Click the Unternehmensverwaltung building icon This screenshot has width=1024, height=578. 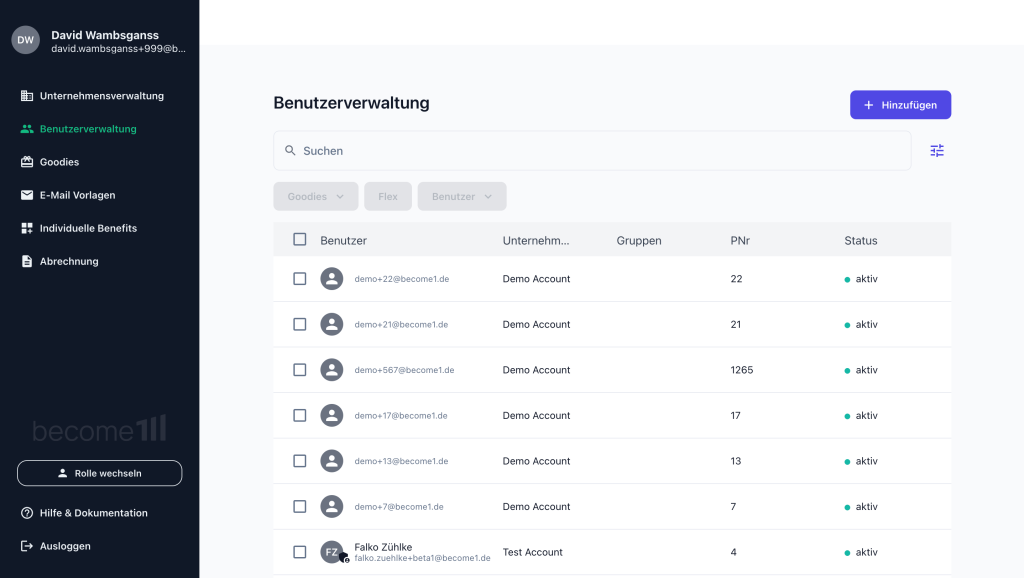[x=27, y=96]
